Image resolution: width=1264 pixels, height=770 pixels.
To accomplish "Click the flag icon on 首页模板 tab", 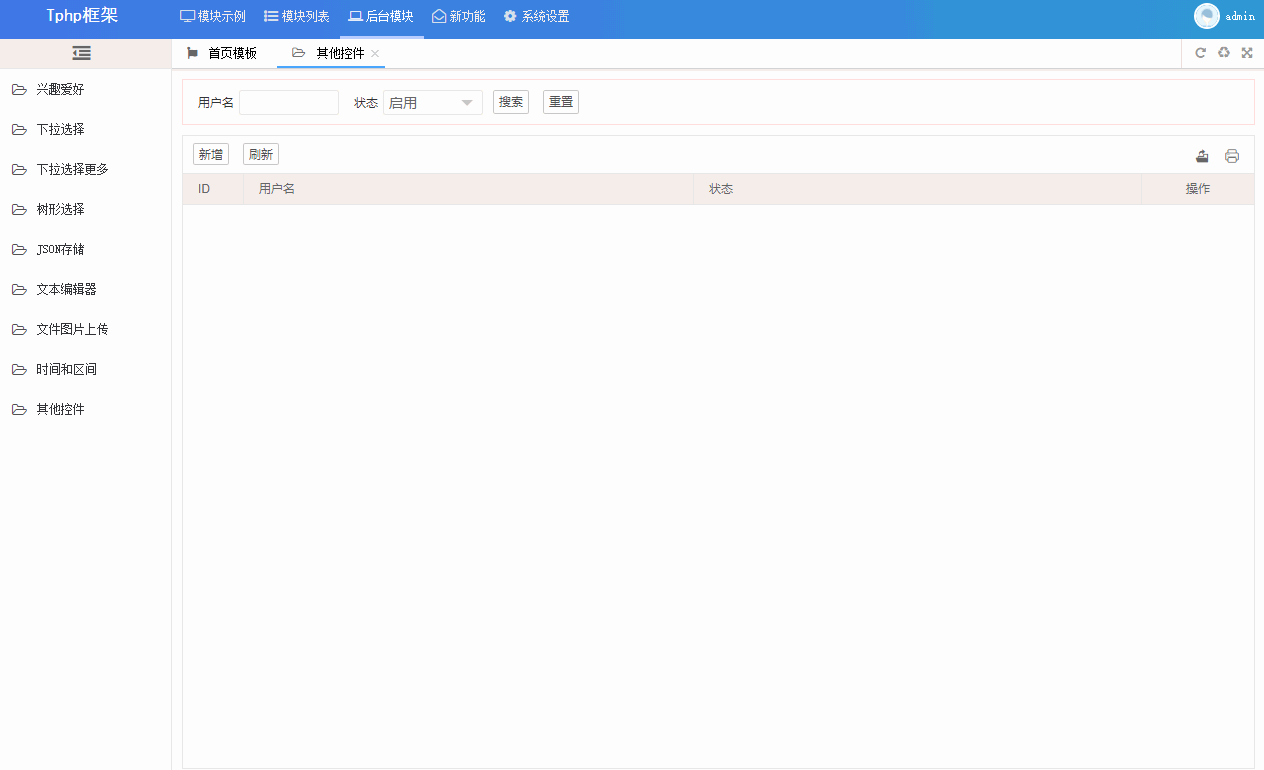I will coord(193,53).
